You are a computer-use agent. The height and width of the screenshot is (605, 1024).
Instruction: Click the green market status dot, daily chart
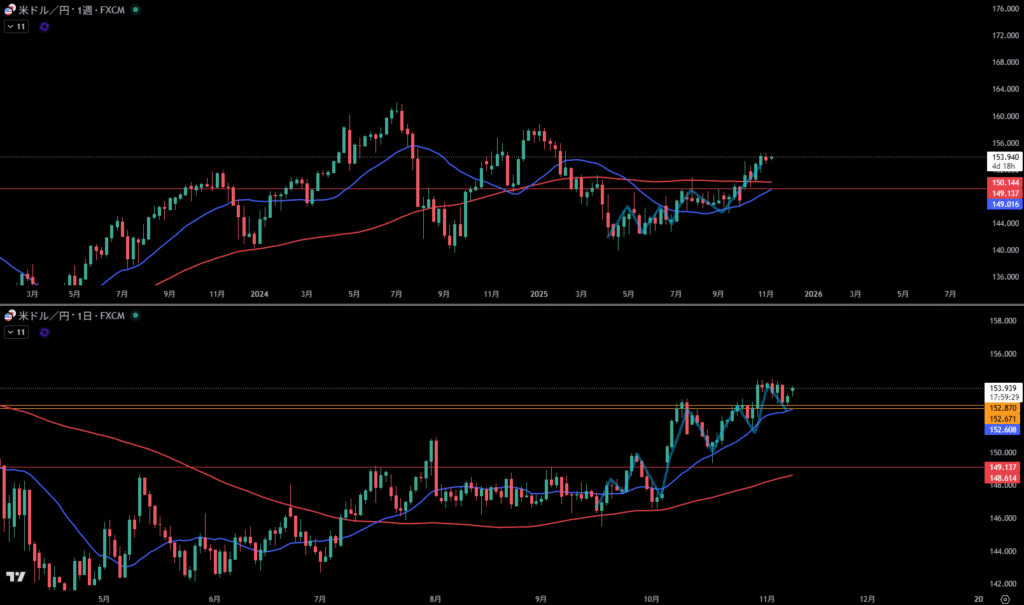[x=136, y=316]
